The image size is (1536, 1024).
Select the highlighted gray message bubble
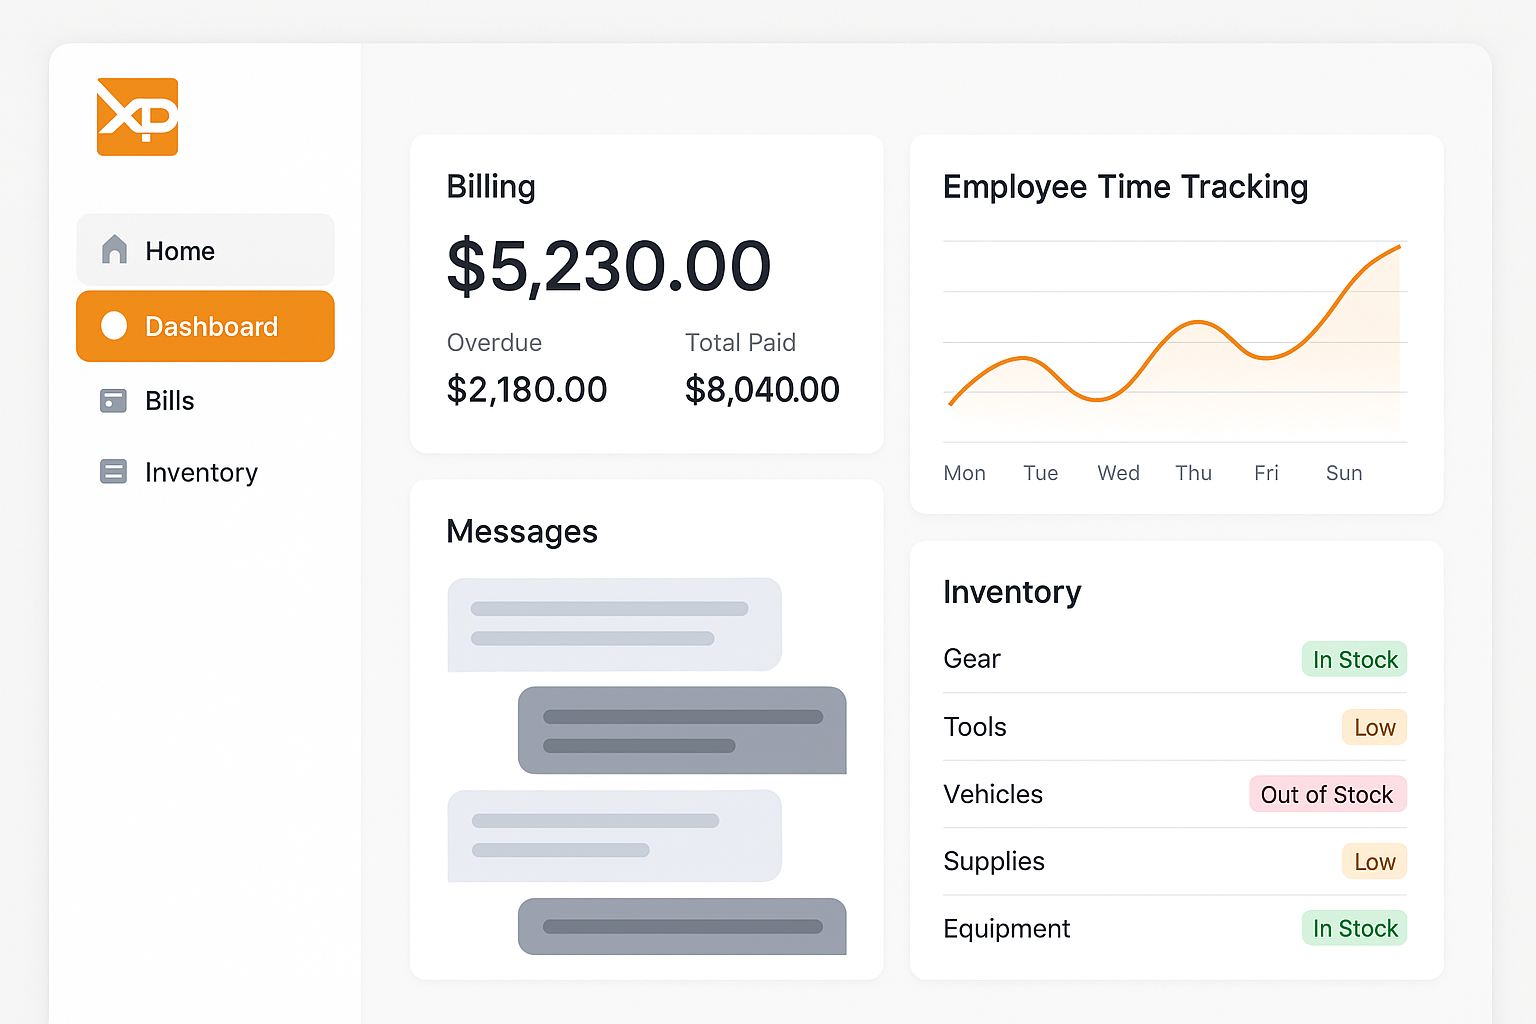[681, 730]
